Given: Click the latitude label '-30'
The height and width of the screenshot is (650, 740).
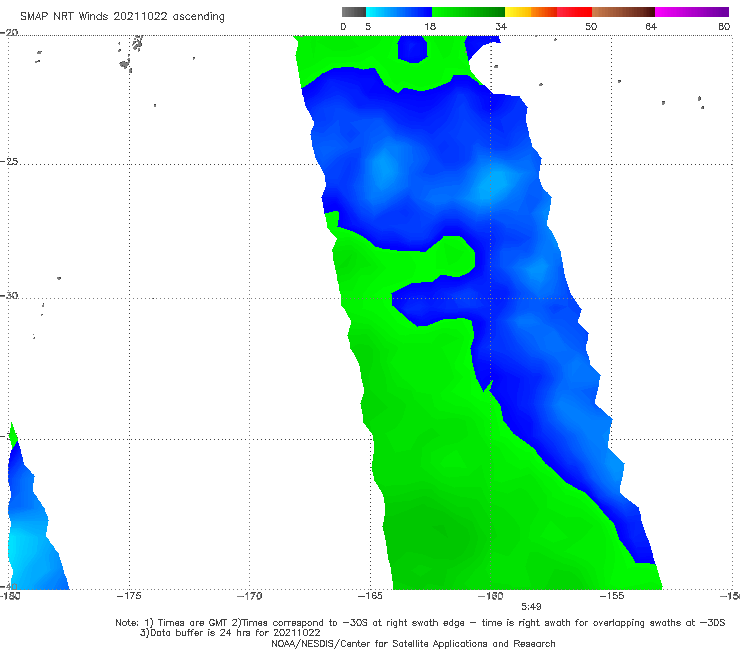Looking at the screenshot, I should click(x=9, y=296).
